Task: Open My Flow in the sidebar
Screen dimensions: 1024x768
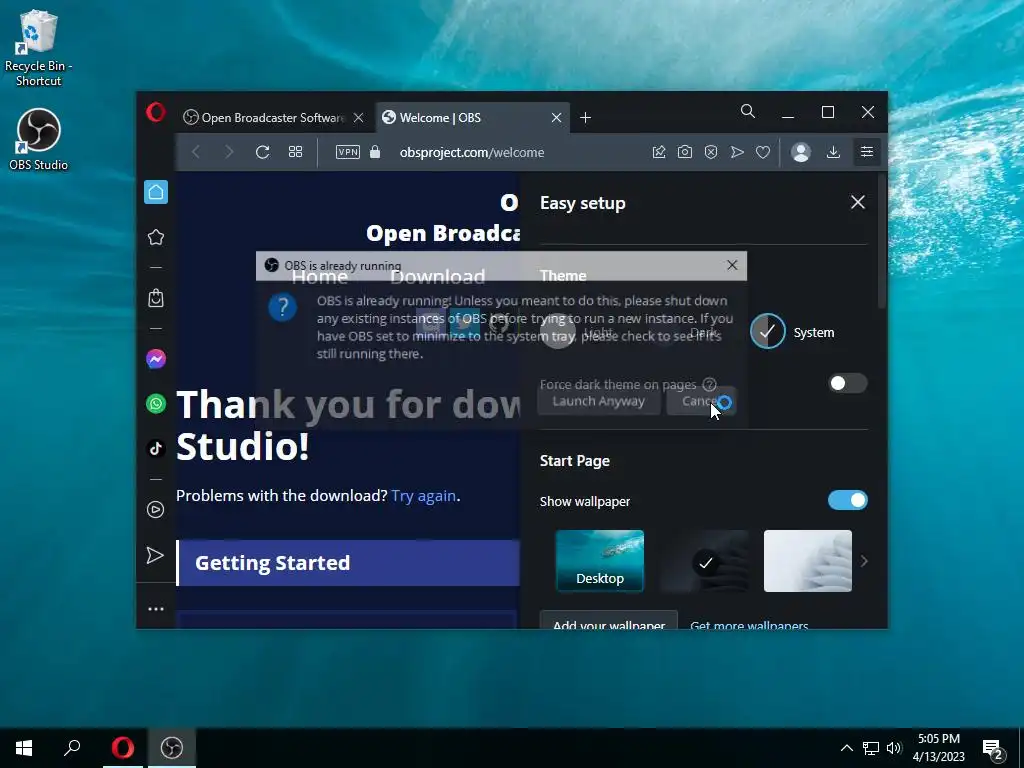Action: coord(155,555)
